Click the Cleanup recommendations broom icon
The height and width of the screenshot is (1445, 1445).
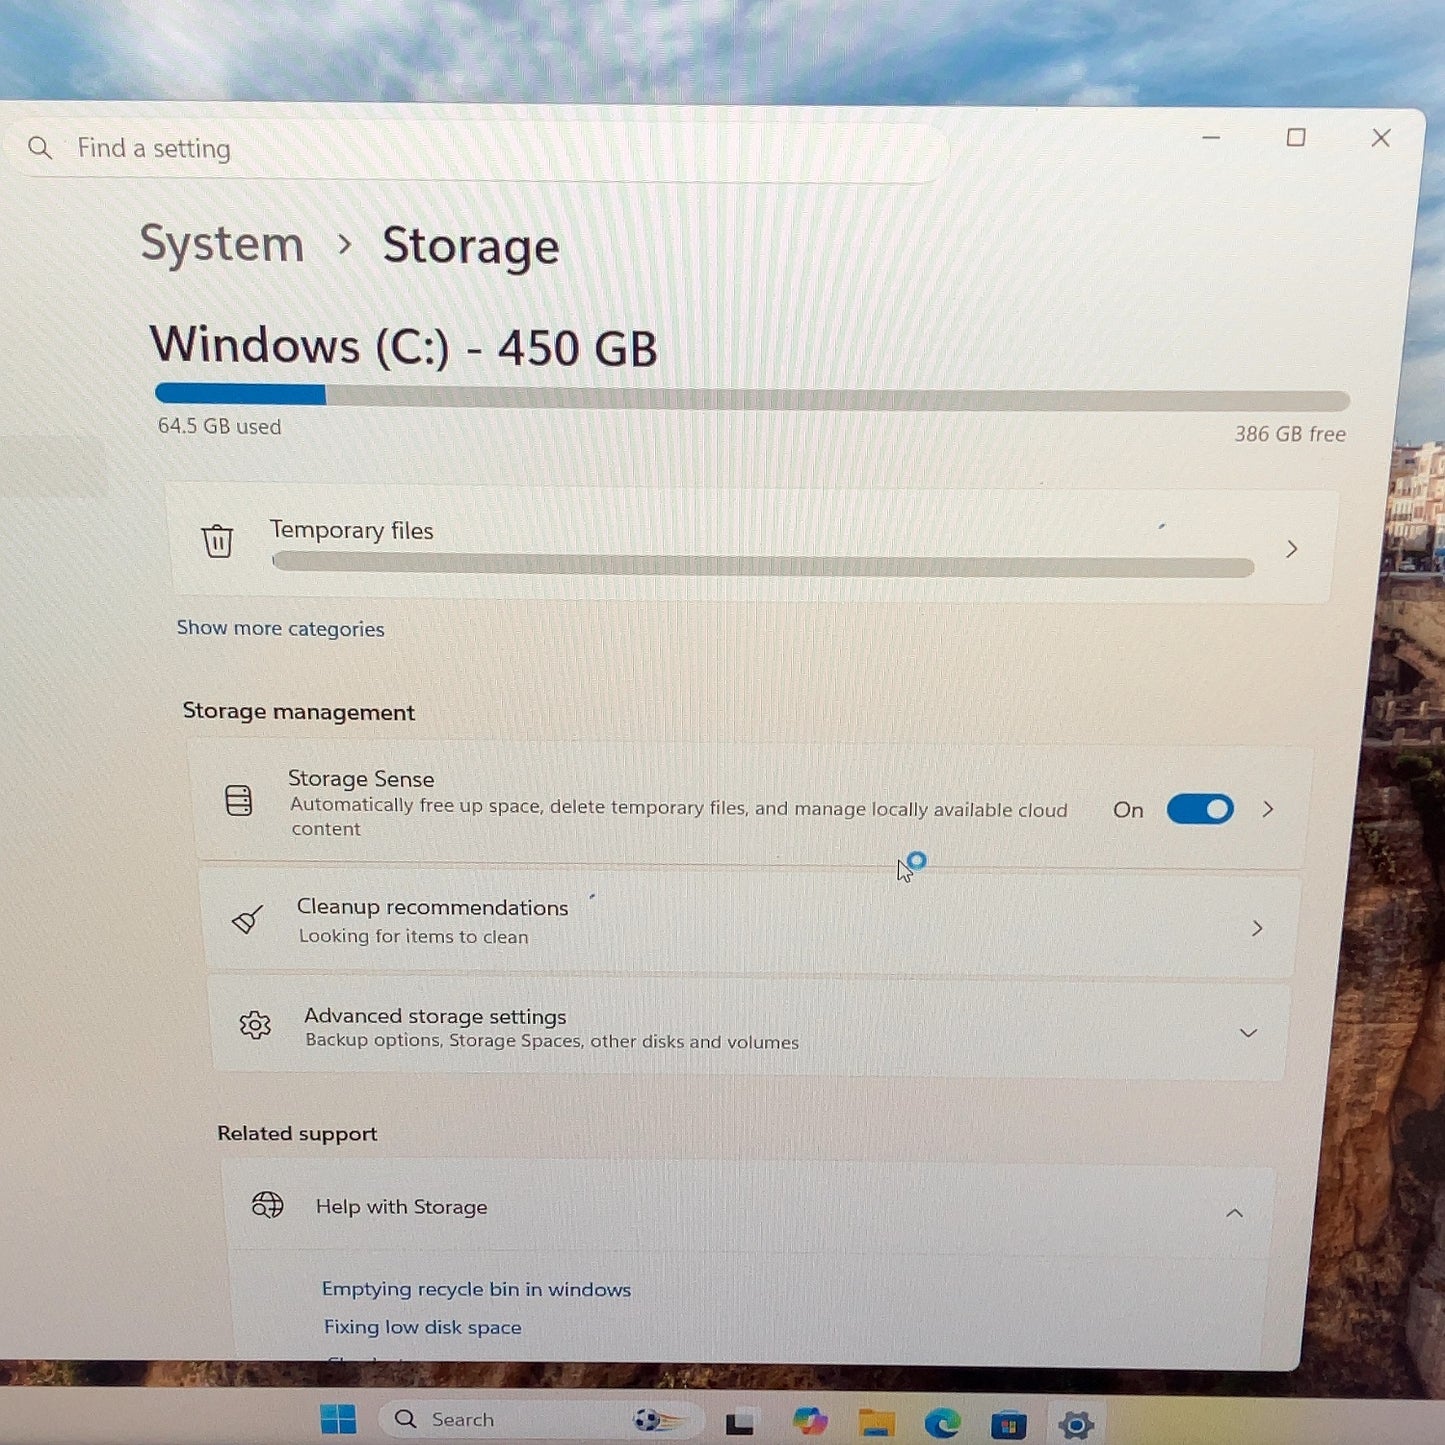(x=247, y=919)
